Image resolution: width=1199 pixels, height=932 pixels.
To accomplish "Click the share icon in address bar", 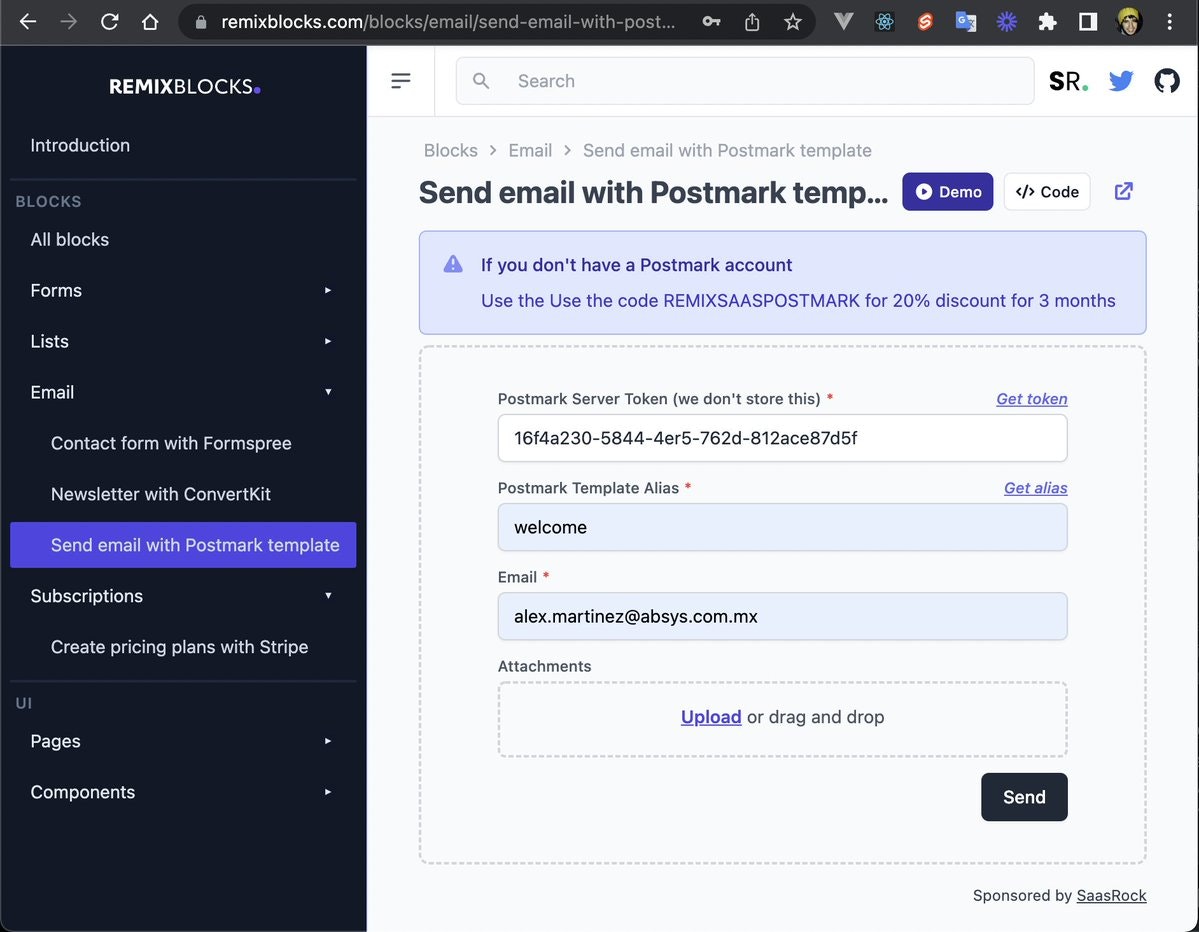I will click(752, 21).
